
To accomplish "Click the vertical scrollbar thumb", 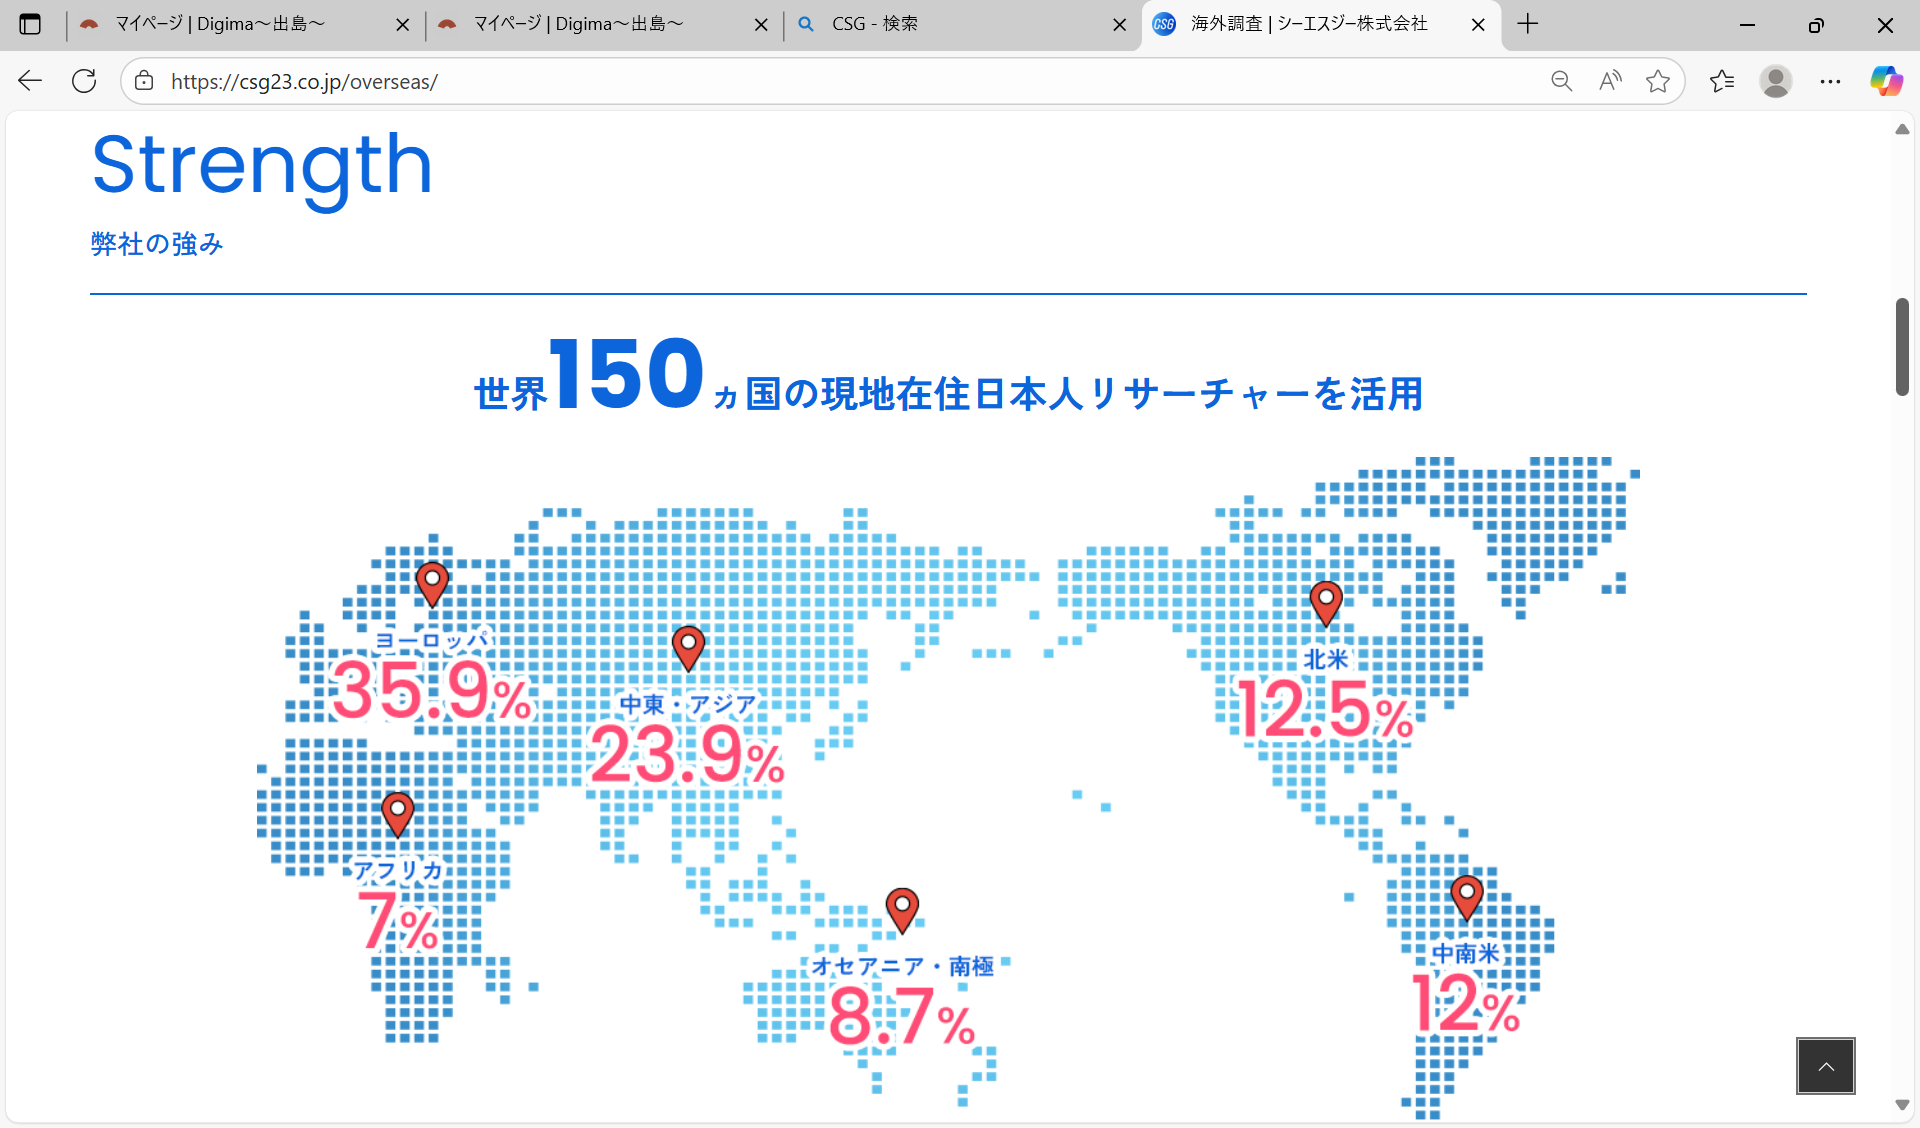I will 1902,346.
